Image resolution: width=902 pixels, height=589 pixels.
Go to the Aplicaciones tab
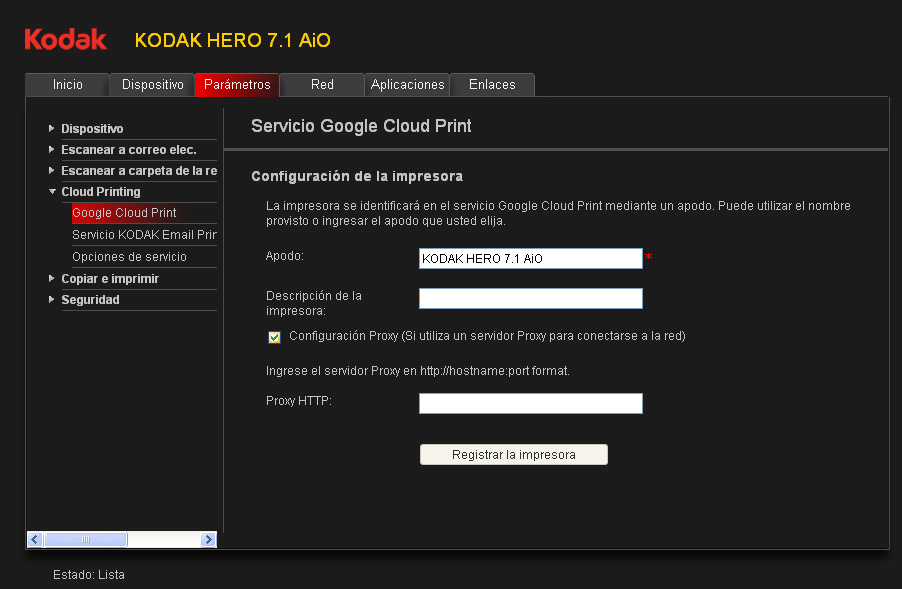click(x=407, y=85)
